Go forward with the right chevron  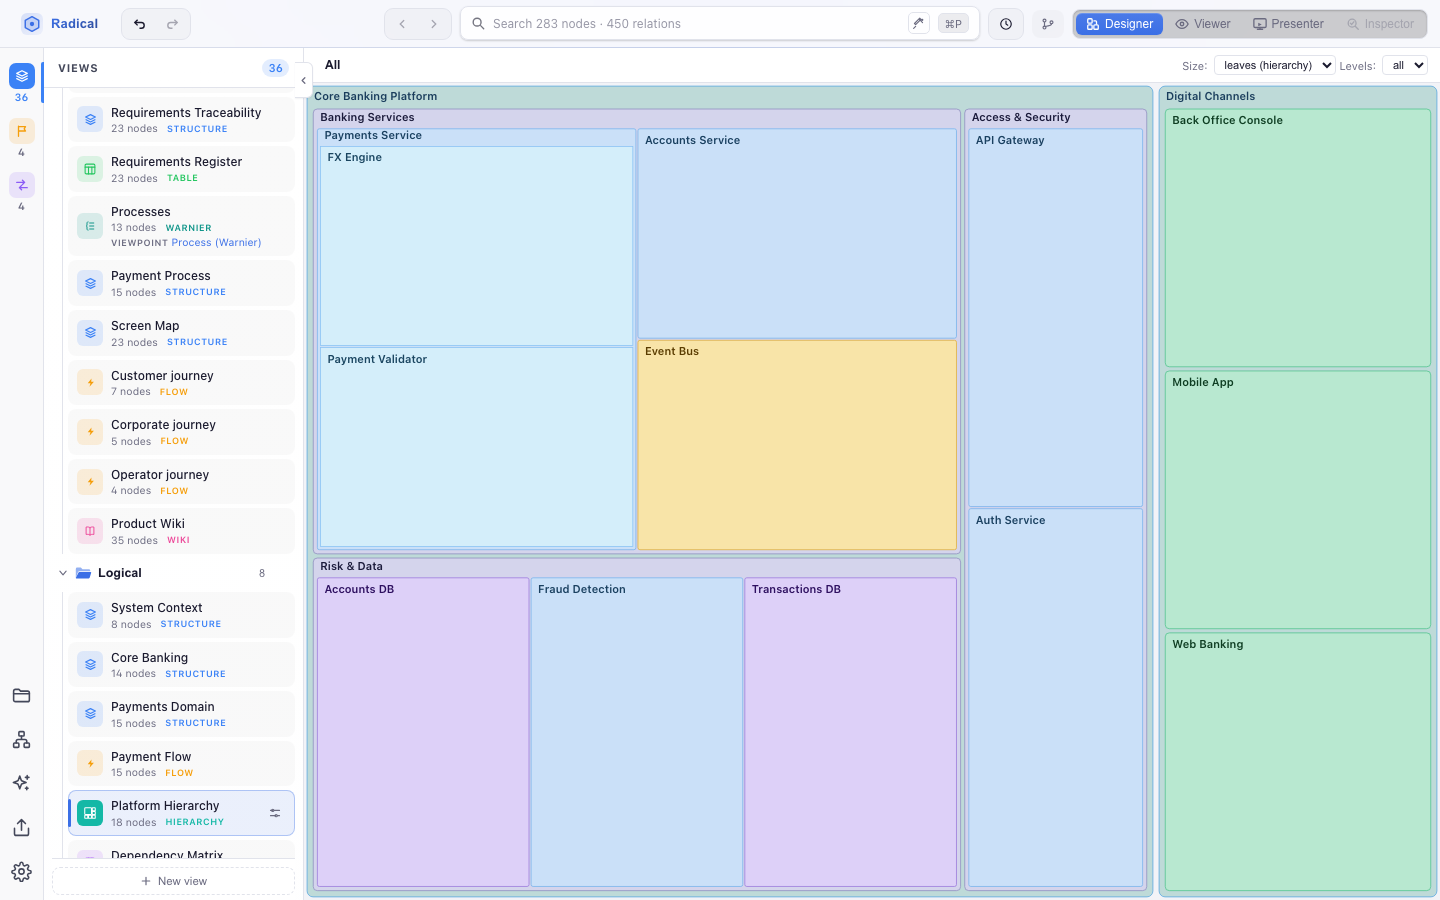(434, 24)
